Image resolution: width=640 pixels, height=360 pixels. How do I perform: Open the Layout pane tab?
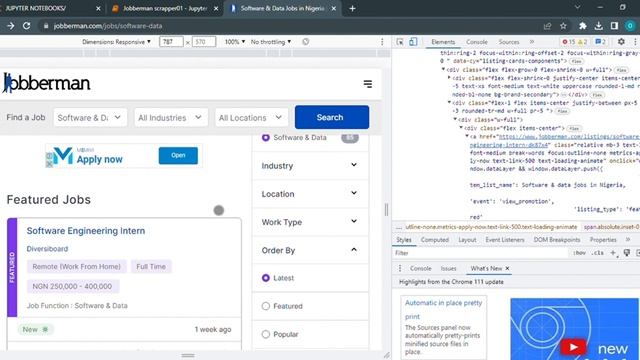click(x=467, y=240)
